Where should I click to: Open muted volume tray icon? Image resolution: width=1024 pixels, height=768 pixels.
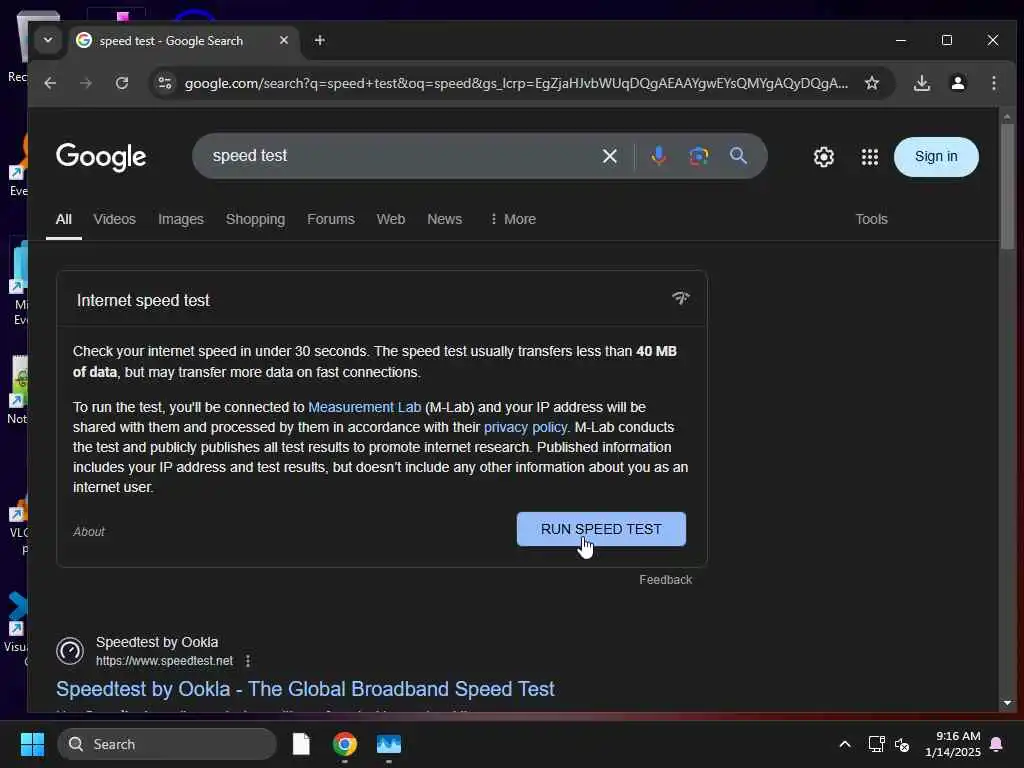point(901,744)
